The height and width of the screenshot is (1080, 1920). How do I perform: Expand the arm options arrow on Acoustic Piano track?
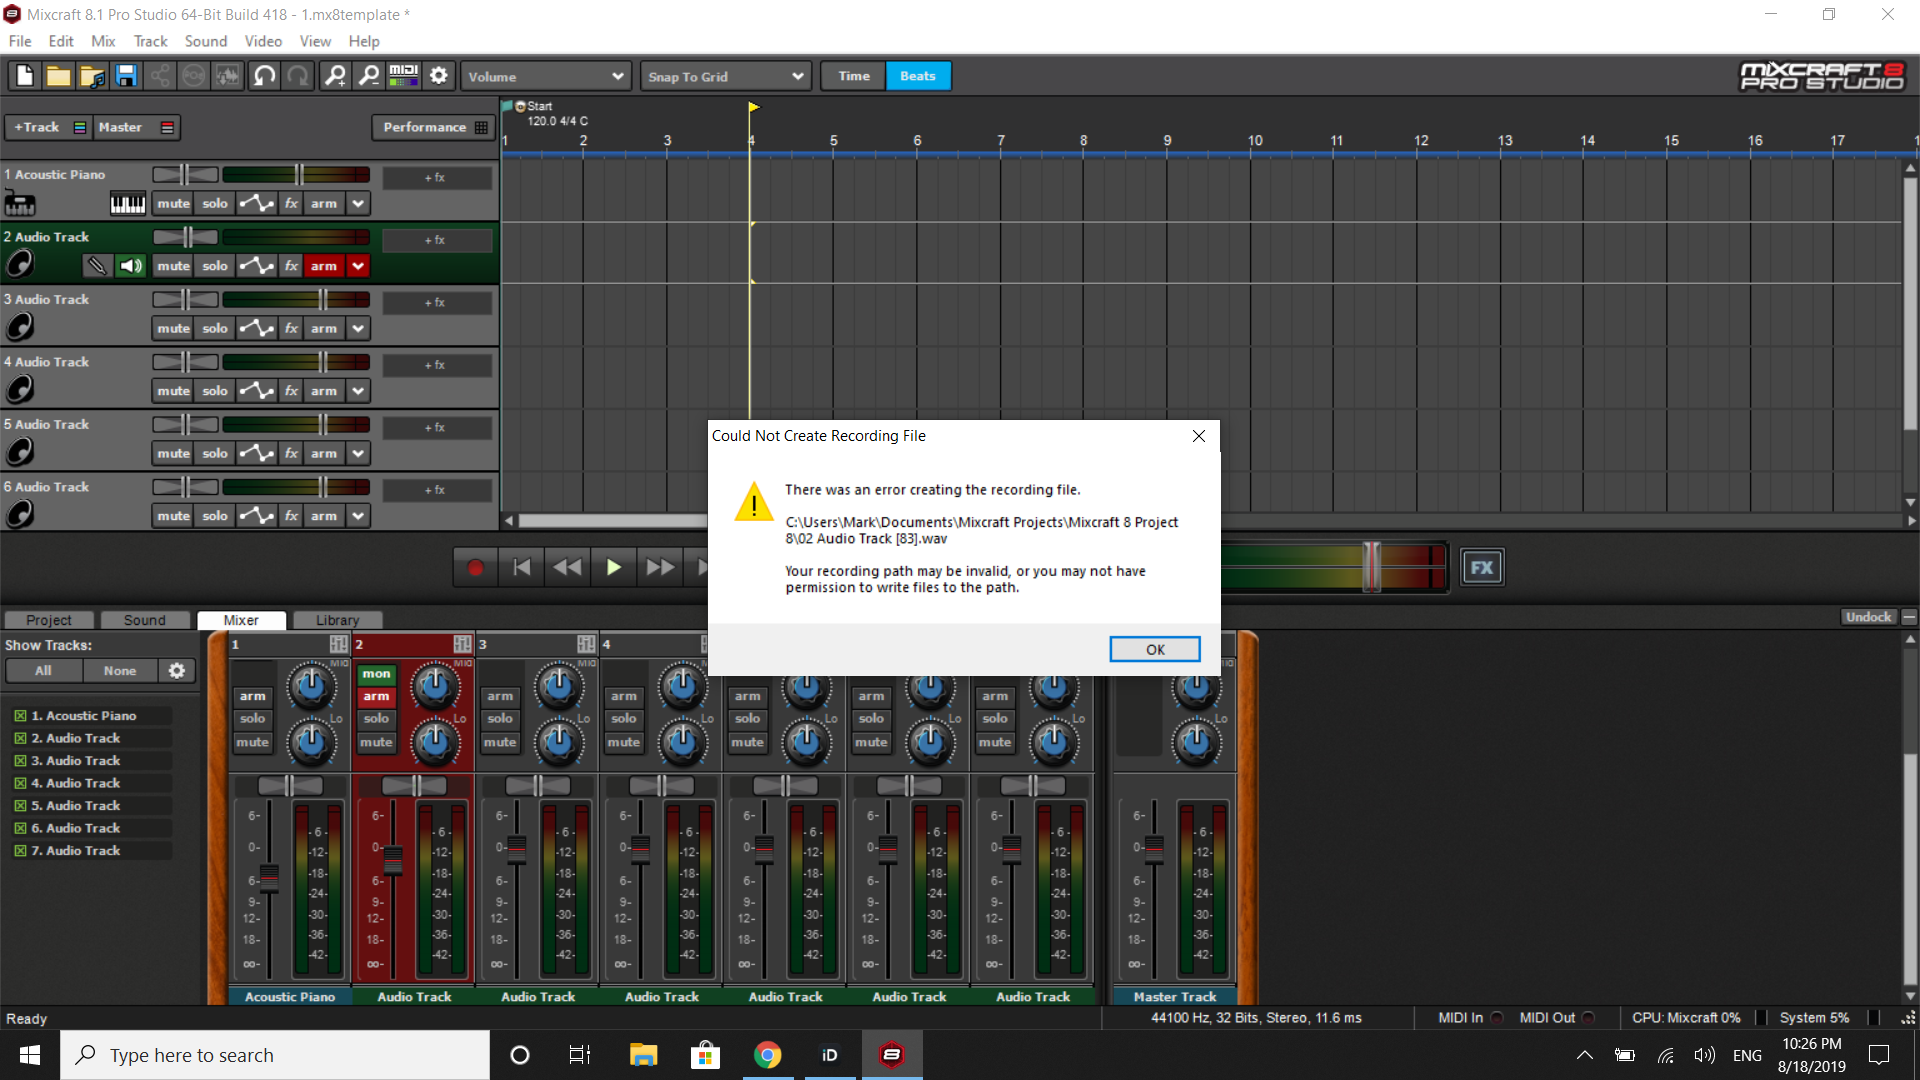358,204
